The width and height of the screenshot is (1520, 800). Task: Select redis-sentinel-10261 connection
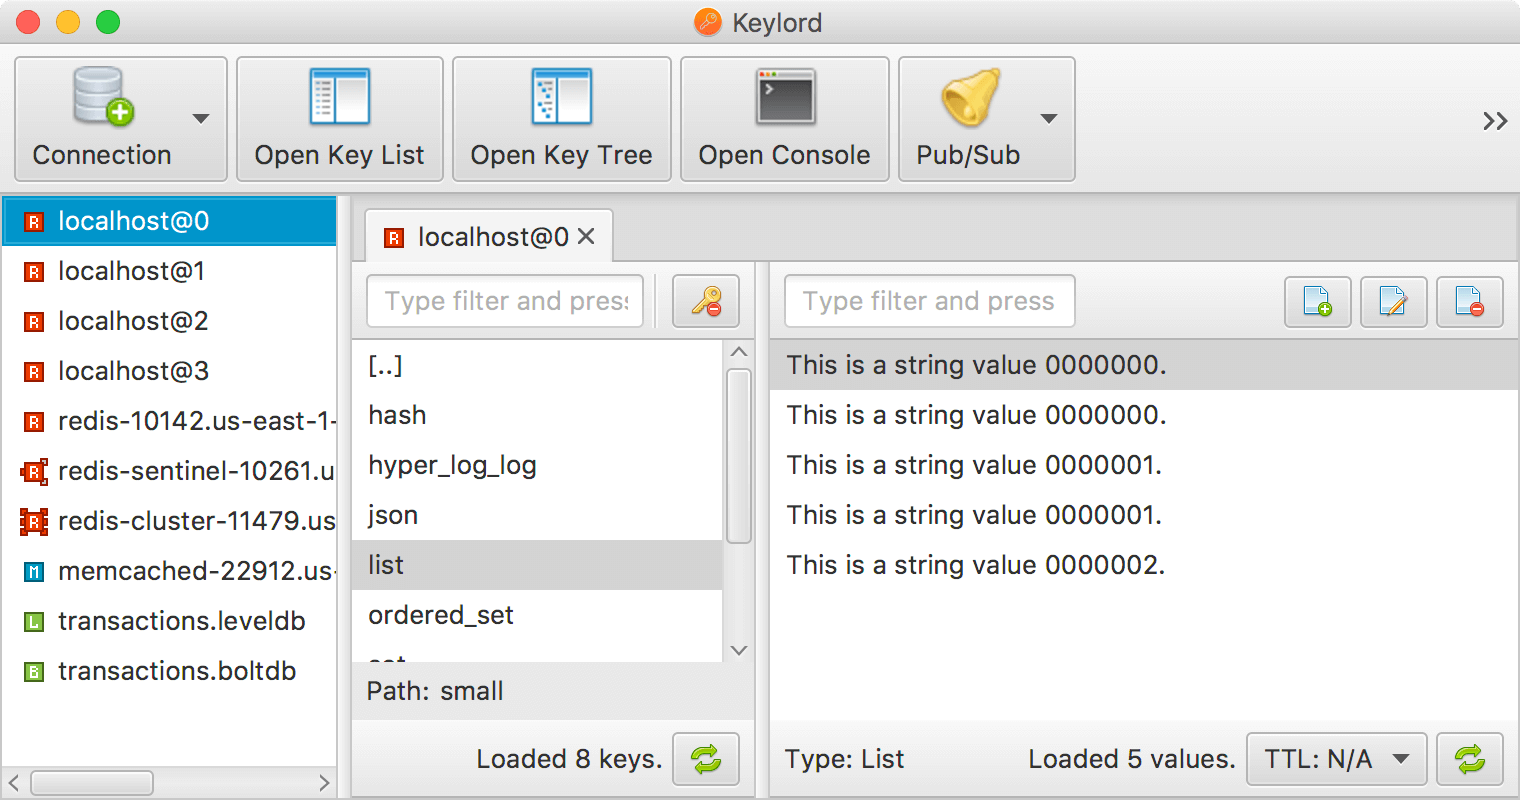pos(169,471)
